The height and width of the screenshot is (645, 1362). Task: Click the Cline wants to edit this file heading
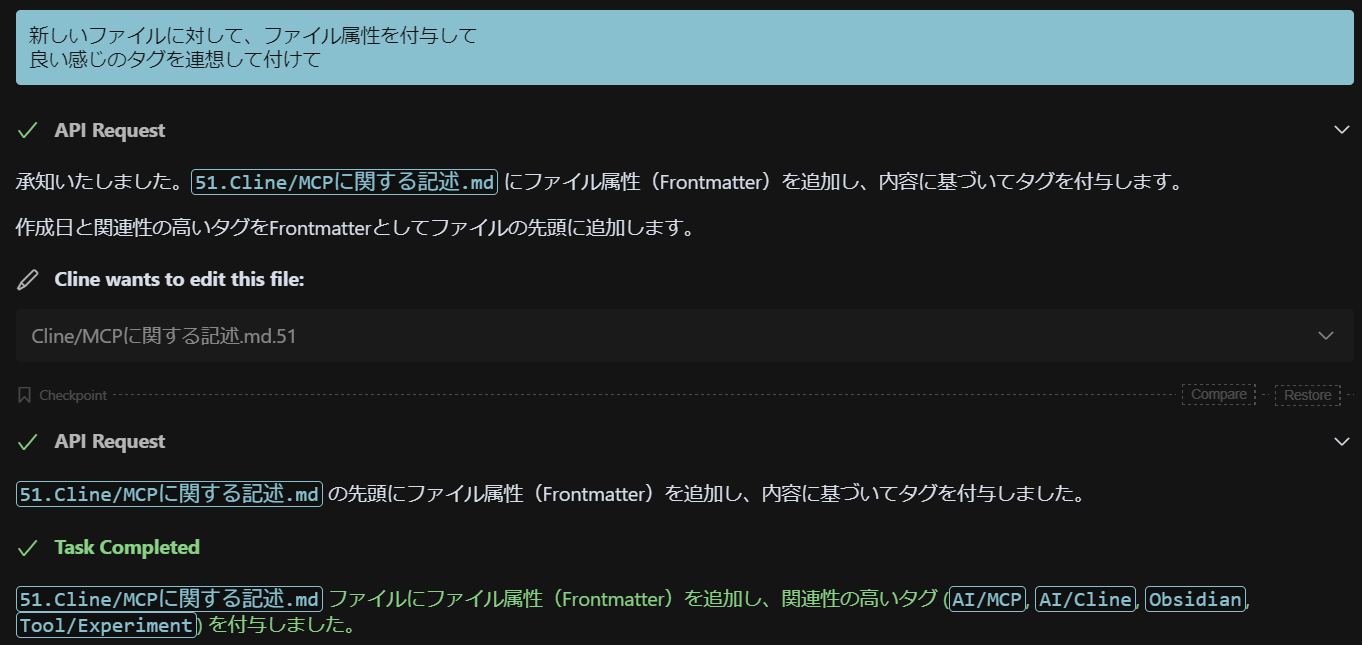[x=179, y=280]
